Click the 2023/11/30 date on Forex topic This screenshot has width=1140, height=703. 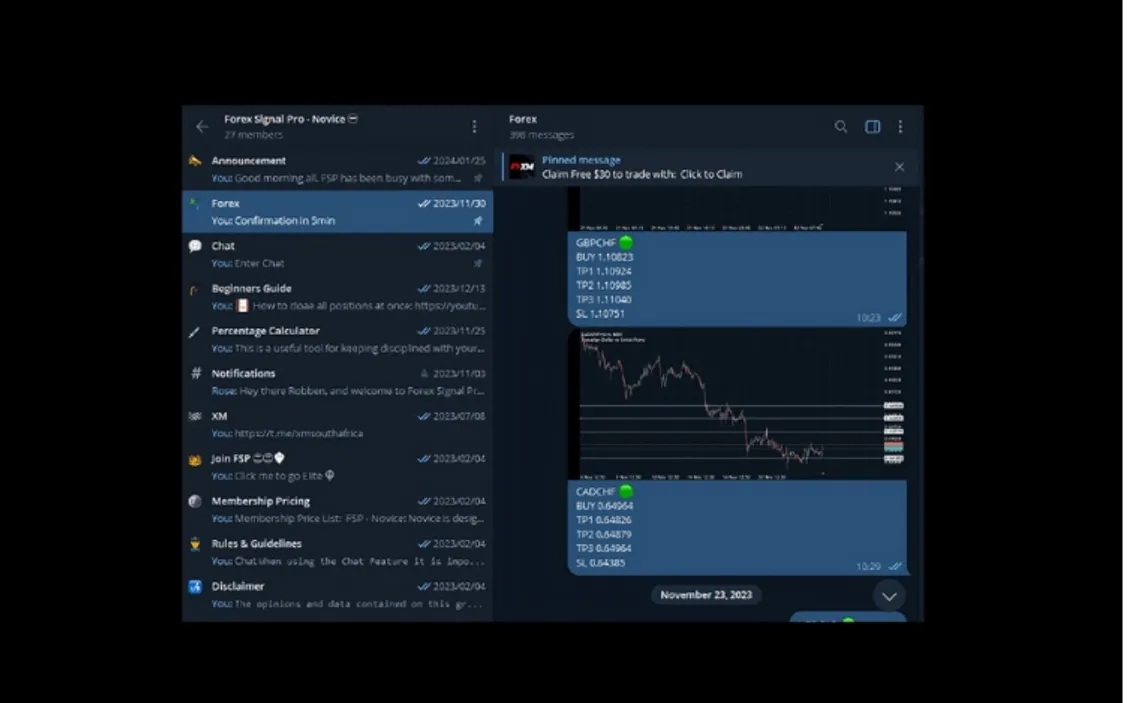pos(459,204)
